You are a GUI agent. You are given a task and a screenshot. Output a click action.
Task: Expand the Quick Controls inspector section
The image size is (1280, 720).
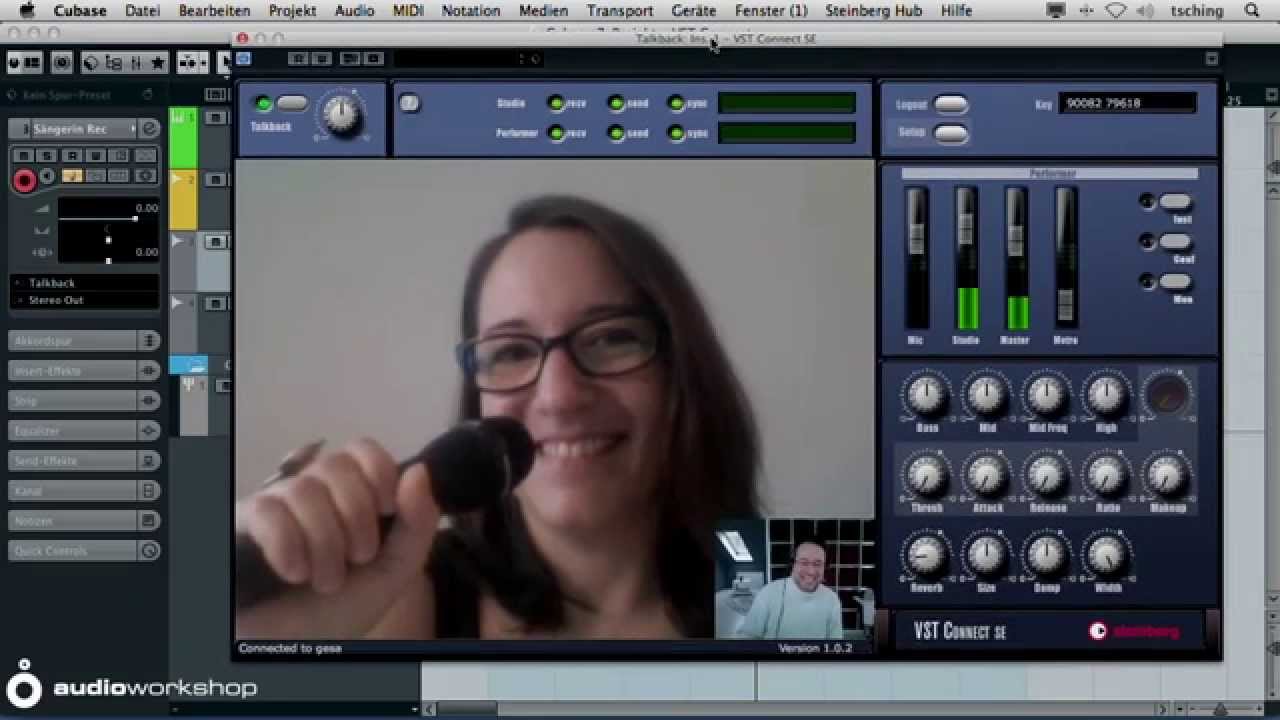[73, 551]
